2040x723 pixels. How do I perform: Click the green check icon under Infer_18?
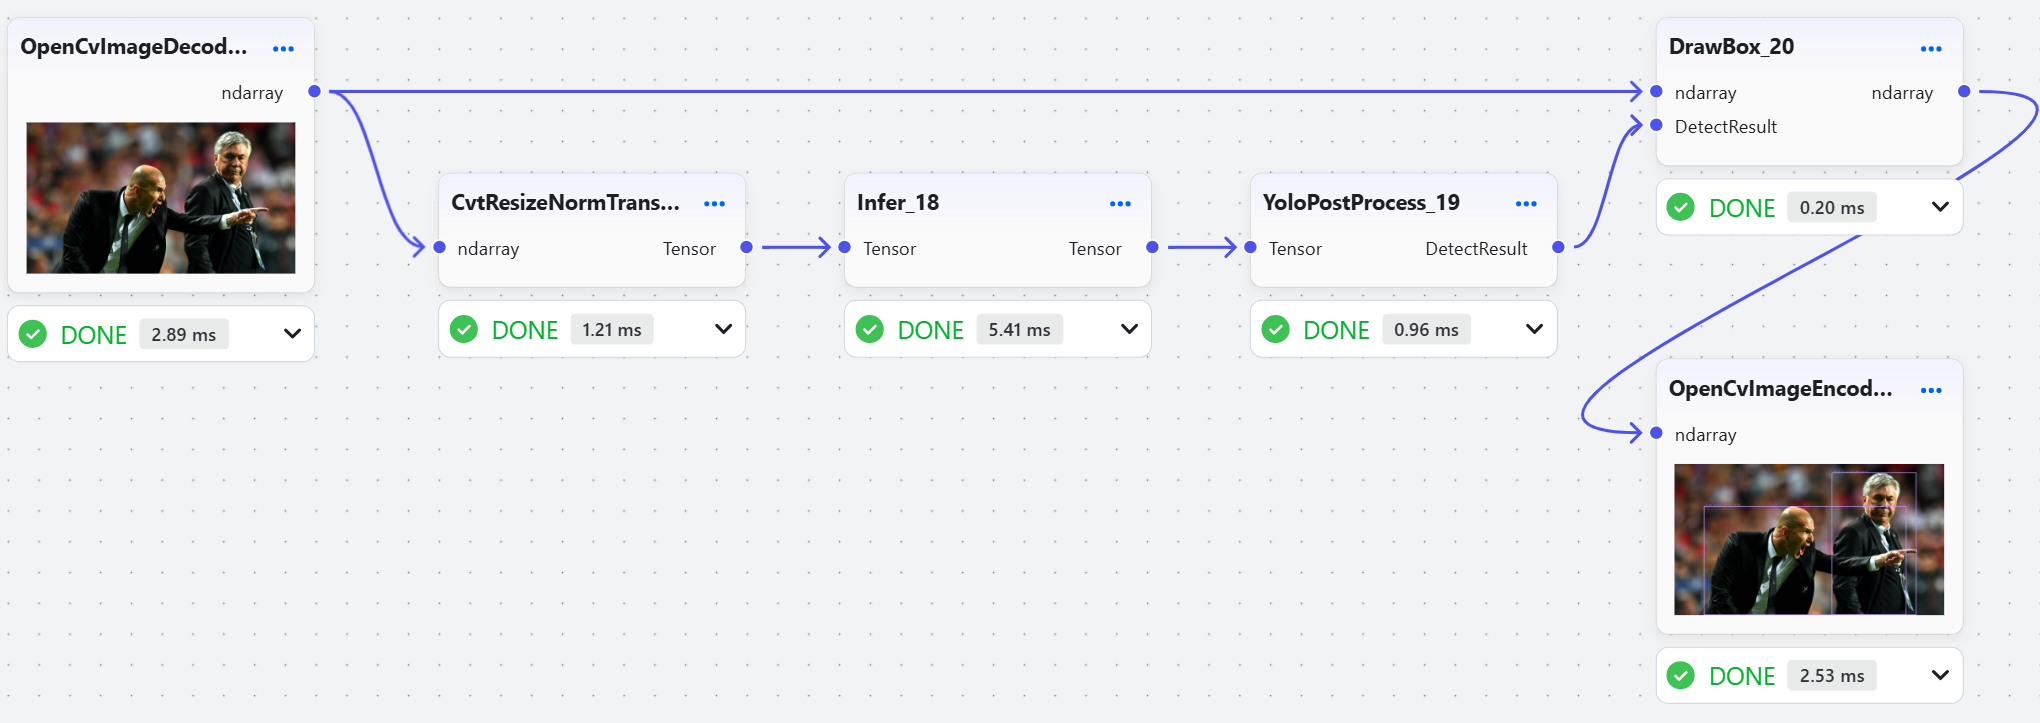pos(870,329)
